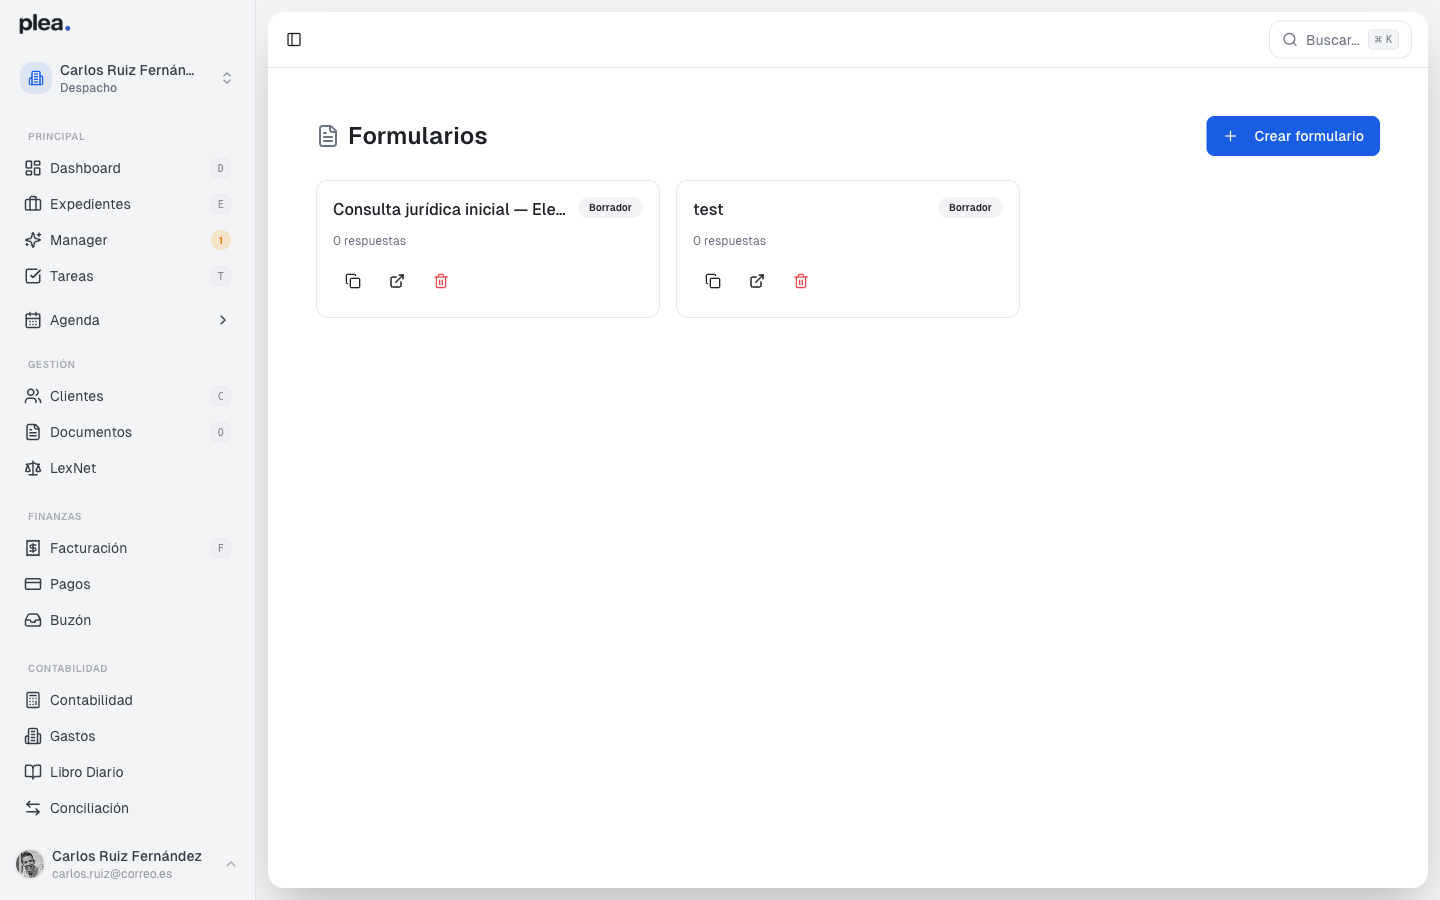Open LexNet scales item
This screenshot has width=1440, height=900.
[127, 468]
